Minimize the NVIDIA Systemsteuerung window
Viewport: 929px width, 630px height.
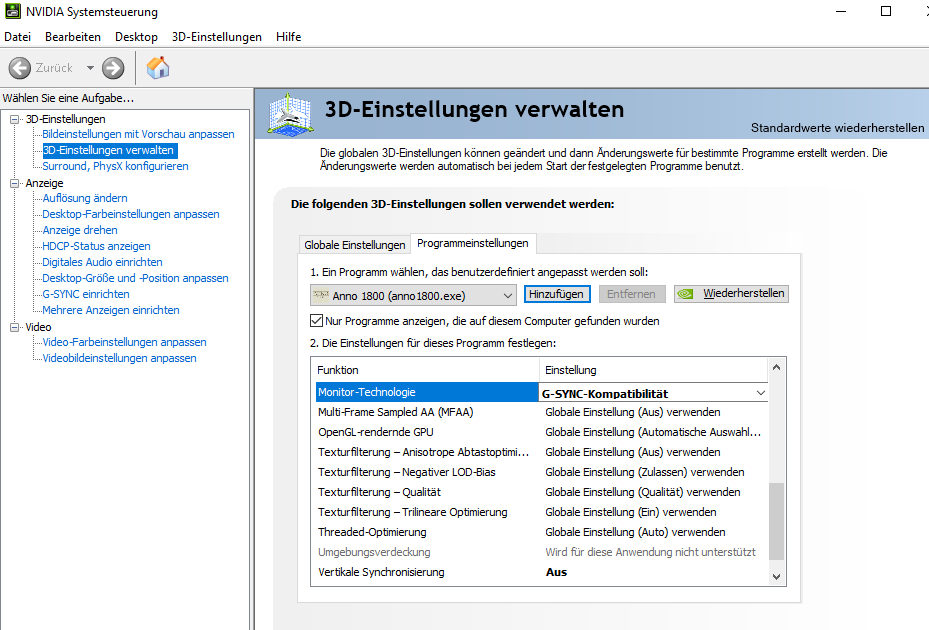coord(841,11)
